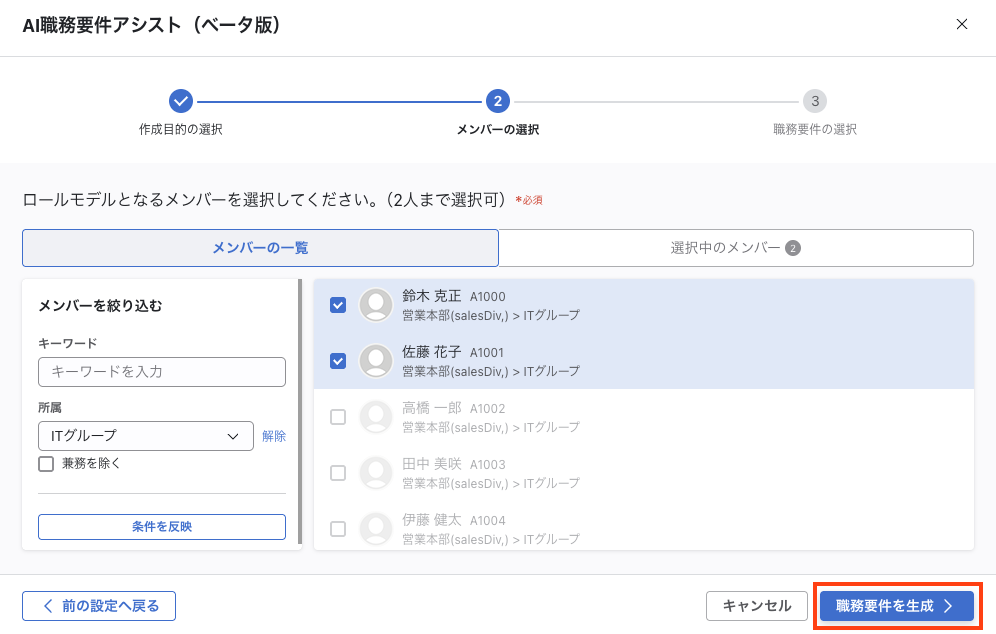The image size is (996, 634).
Task: Click checkbox for 伊藤 健太
Action: 338,529
